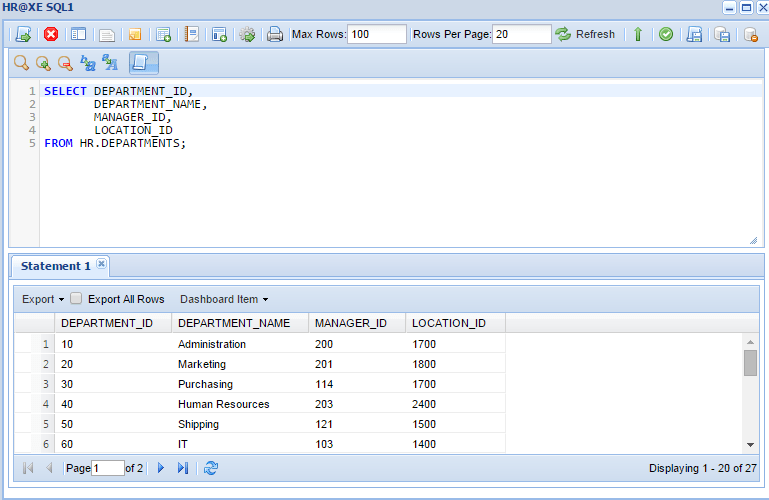Click HR.DEPARTMENTS in the SQL editor
This screenshot has height=500, width=769.
click(129, 143)
